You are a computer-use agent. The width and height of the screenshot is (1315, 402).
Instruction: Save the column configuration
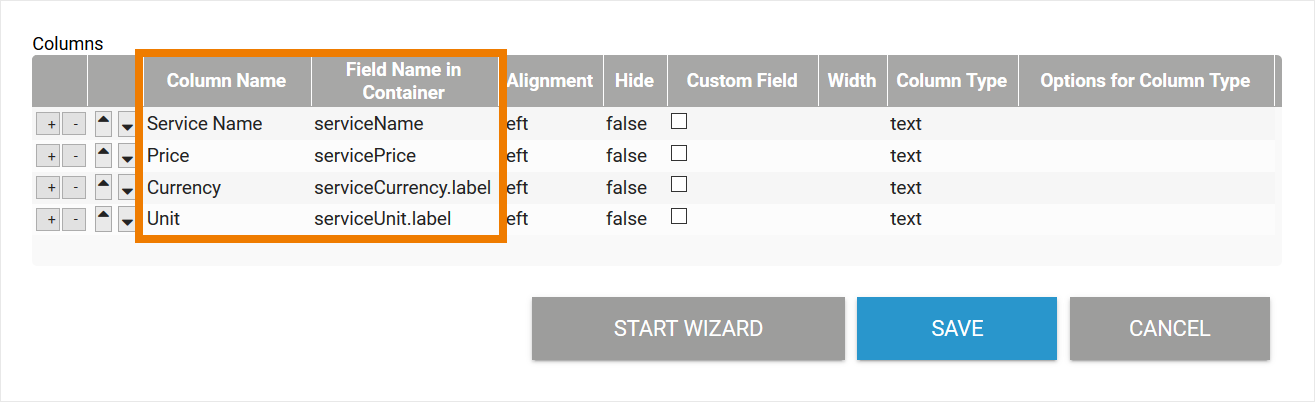pyautogui.click(x=956, y=328)
